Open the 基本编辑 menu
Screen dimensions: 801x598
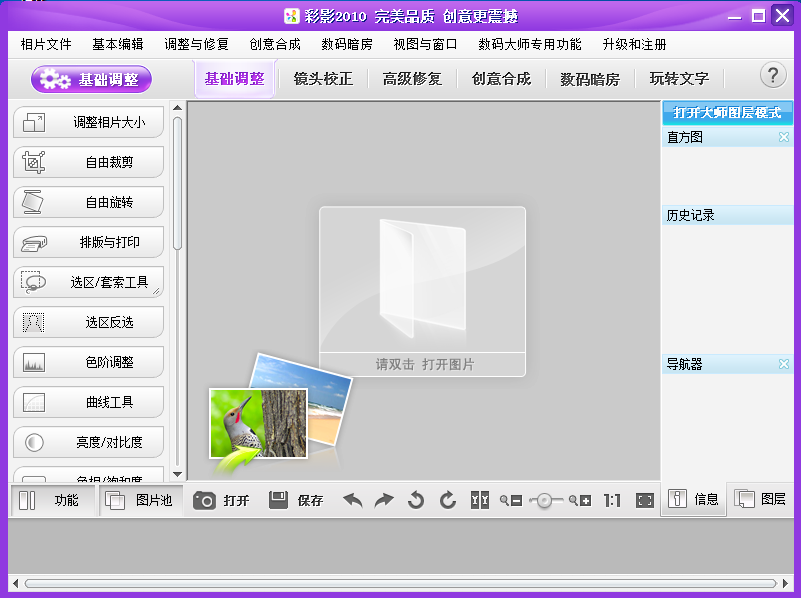pyautogui.click(x=118, y=44)
